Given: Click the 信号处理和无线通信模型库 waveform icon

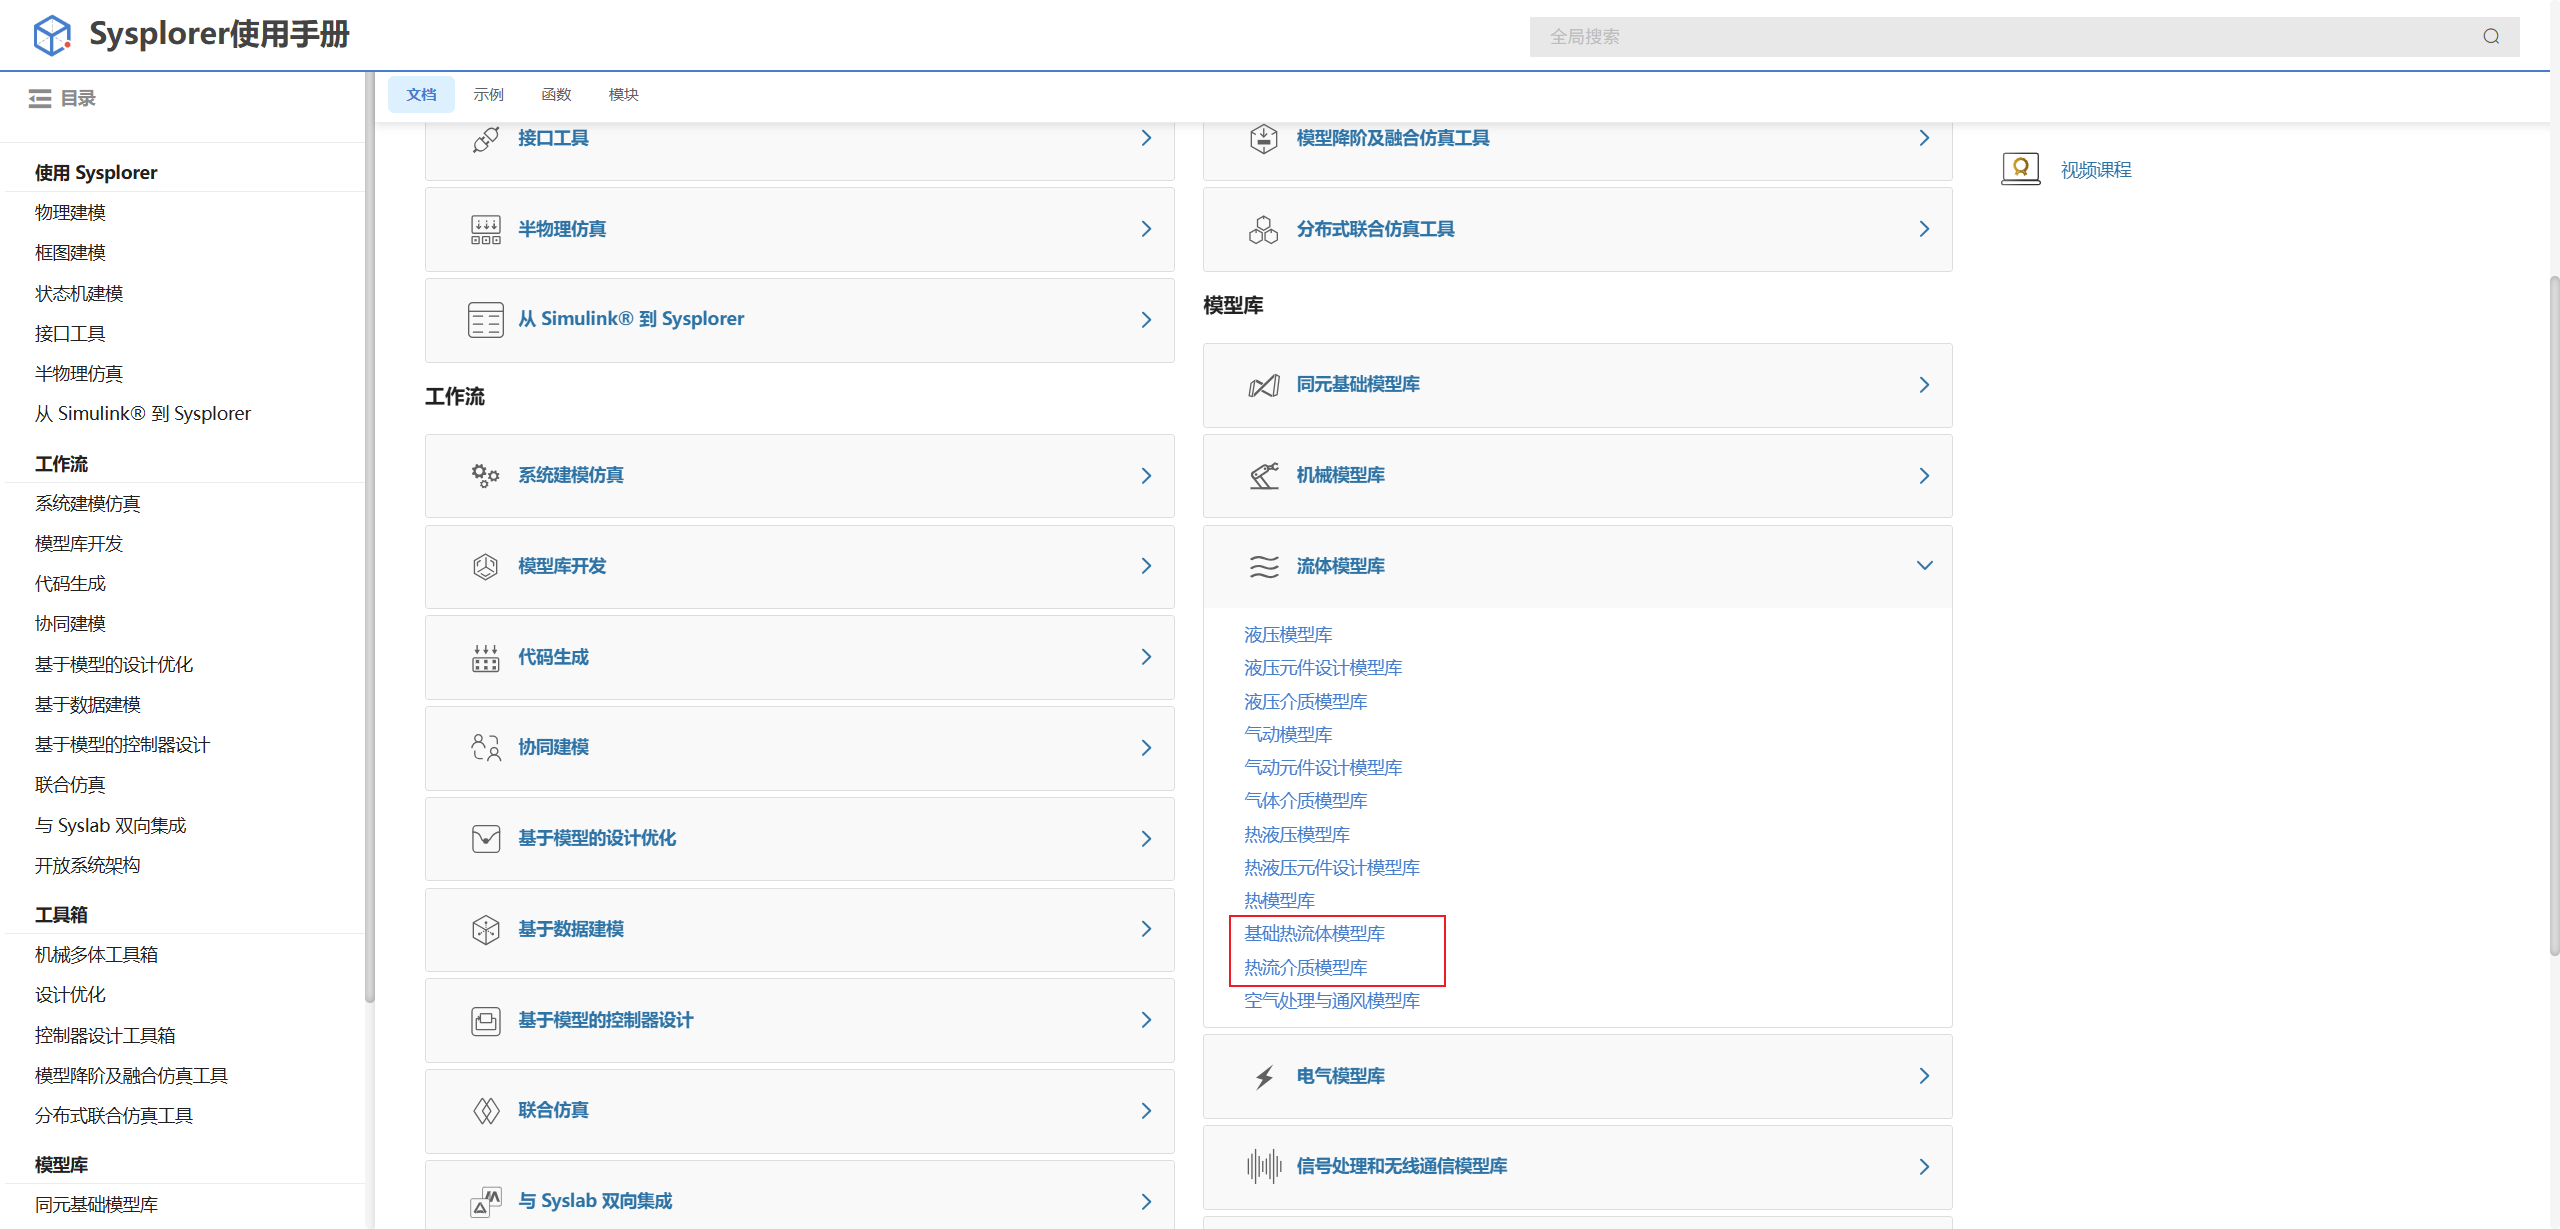Looking at the screenshot, I should pyautogui.click(x=1264, y=1167).
